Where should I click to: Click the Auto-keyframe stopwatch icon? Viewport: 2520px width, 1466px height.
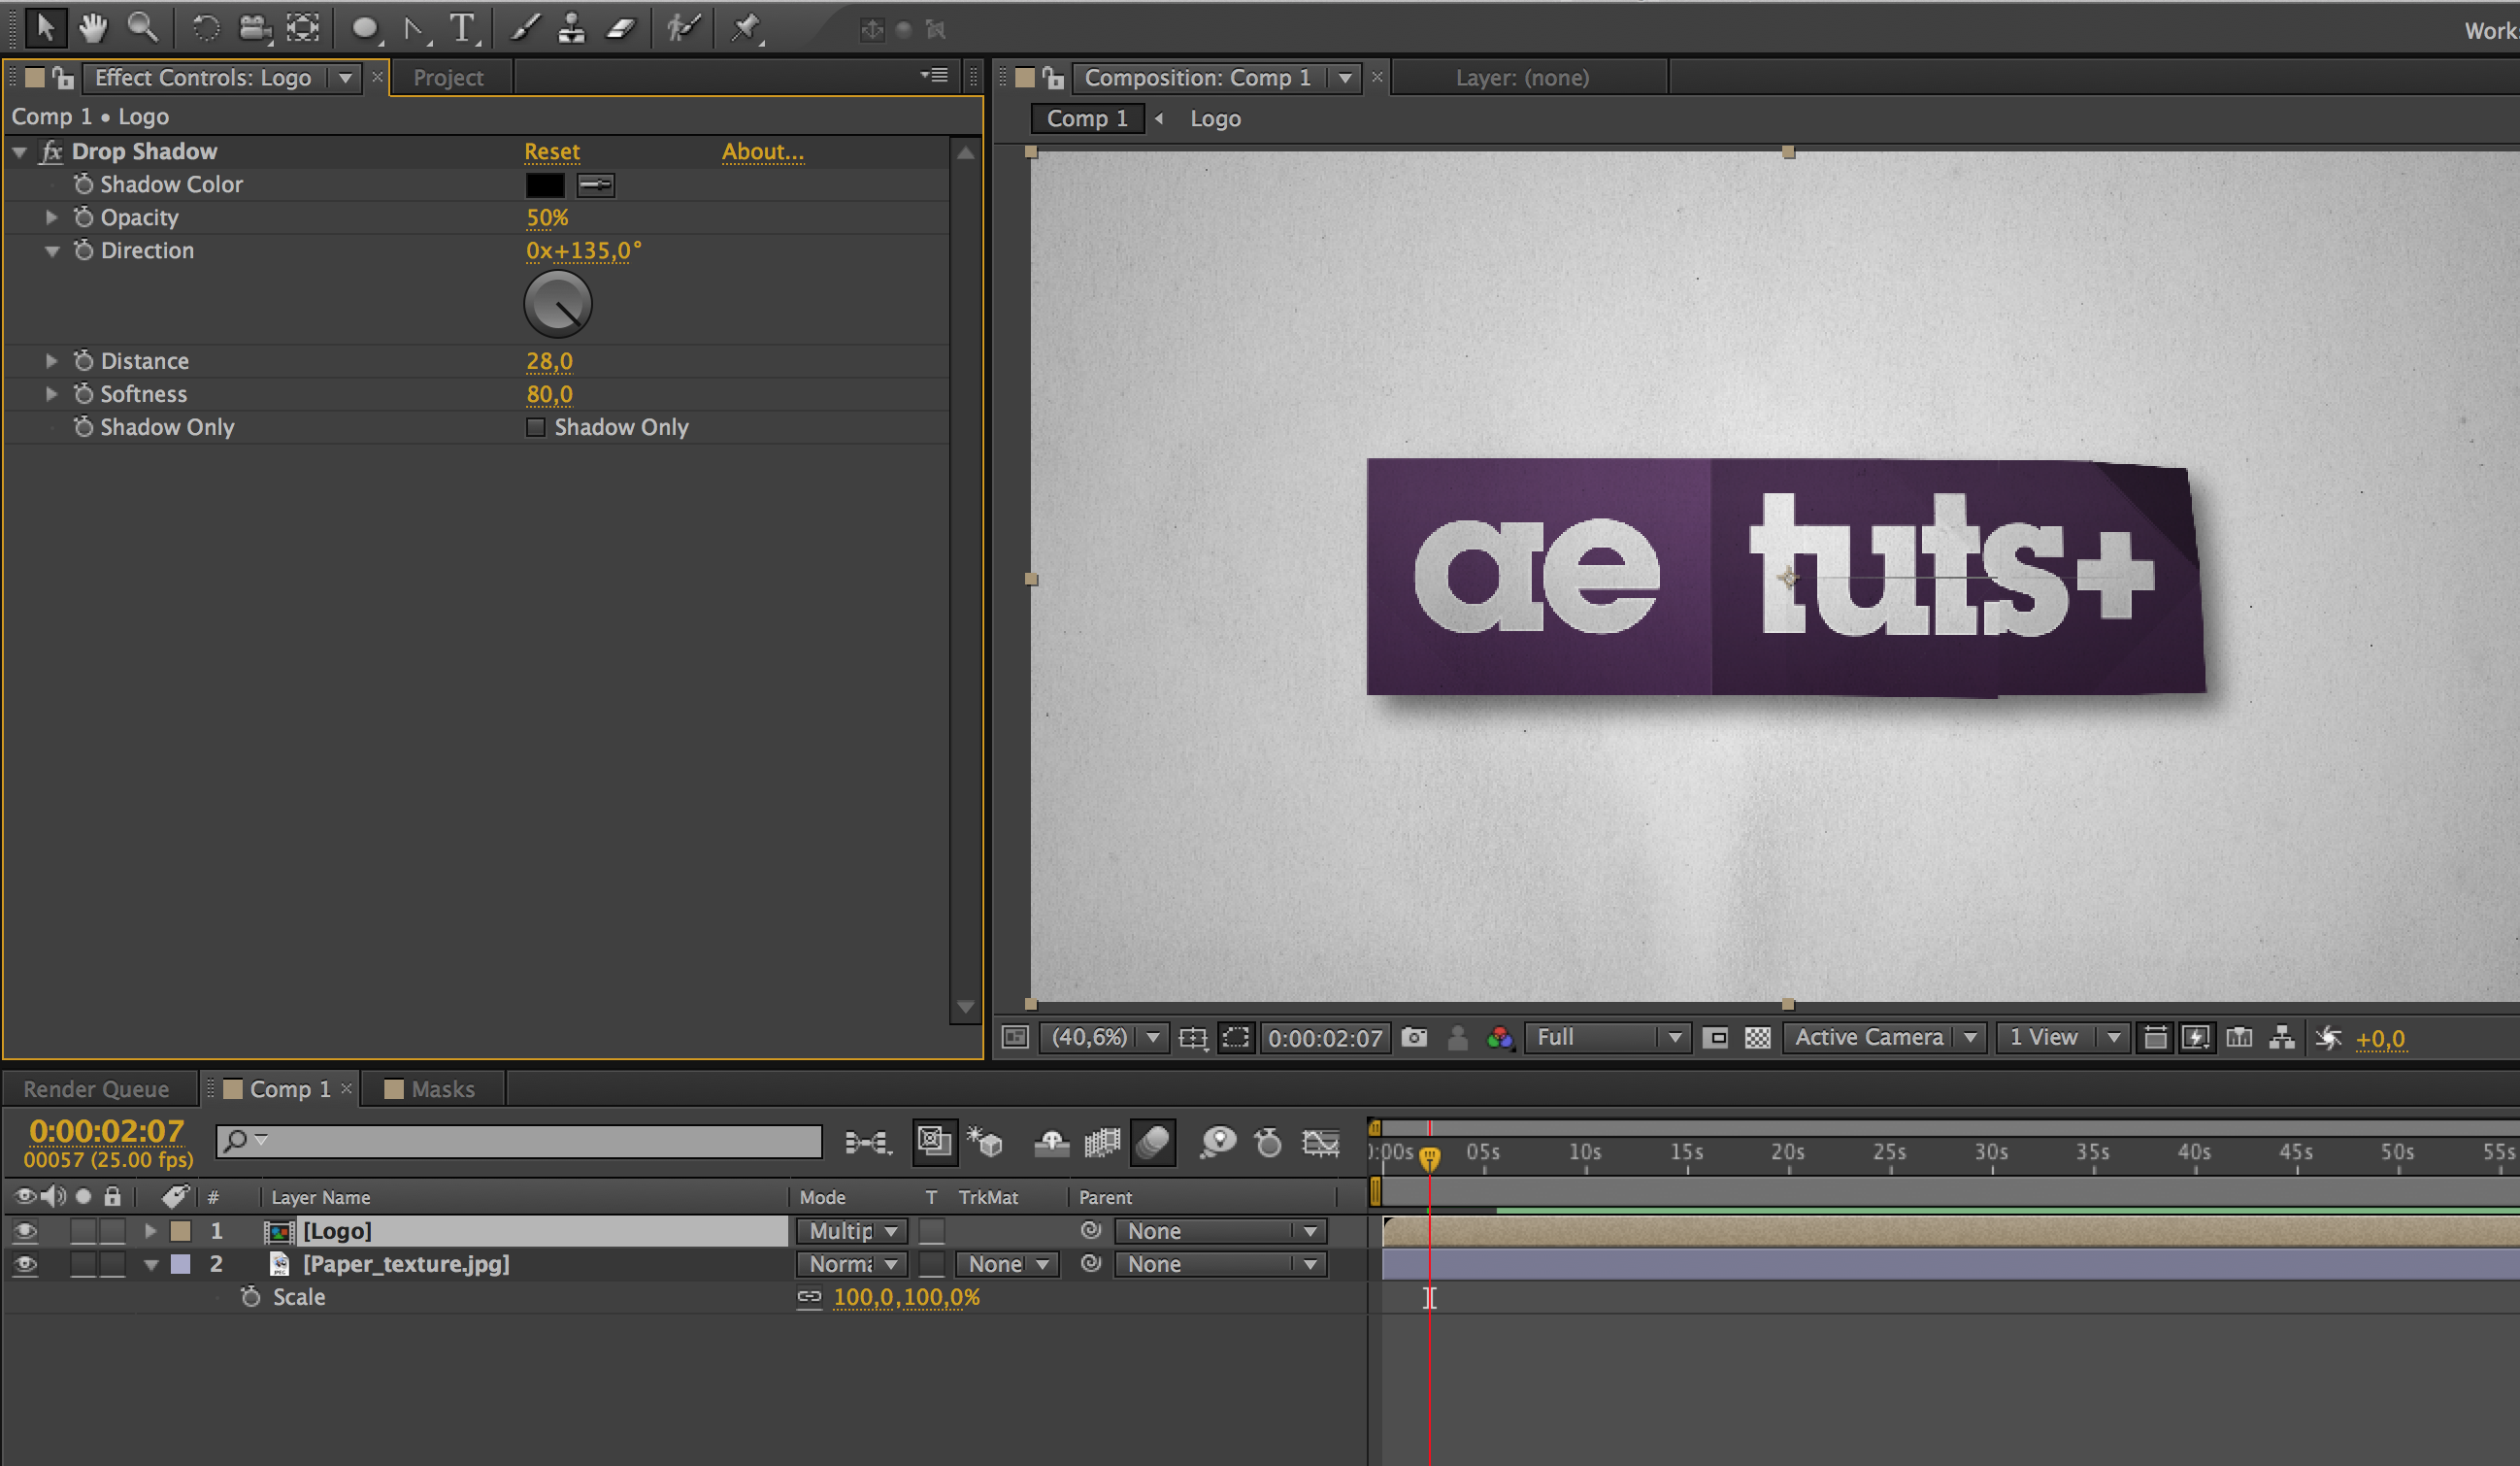click(x=1268, y=1141)
